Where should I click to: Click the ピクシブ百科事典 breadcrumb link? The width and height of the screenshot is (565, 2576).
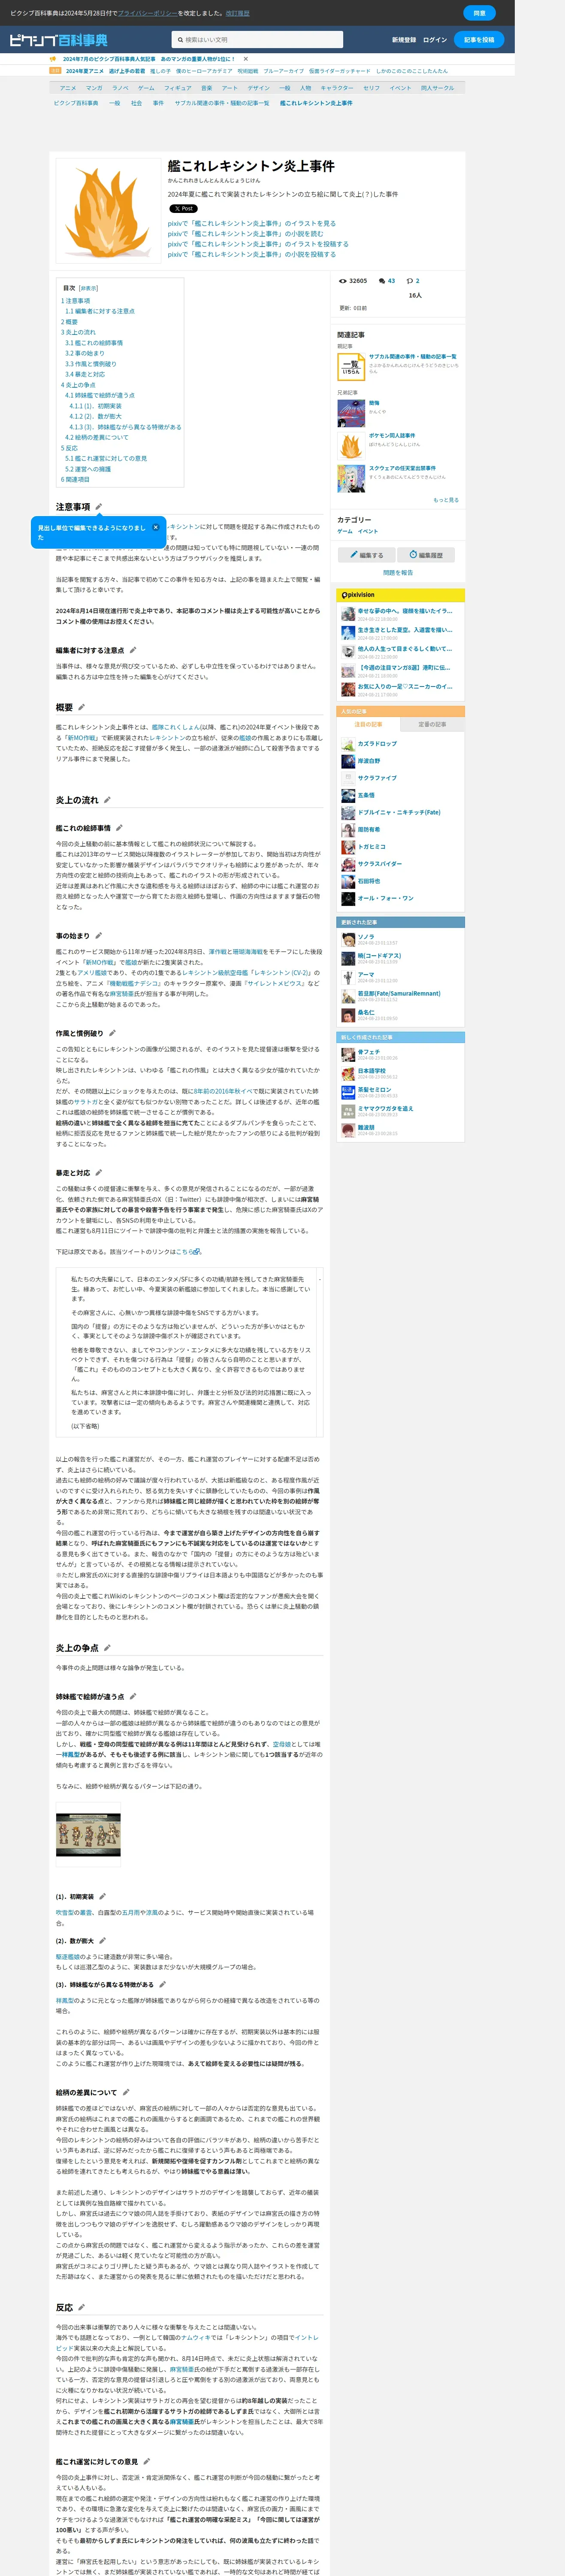click(x=76, y=103)
